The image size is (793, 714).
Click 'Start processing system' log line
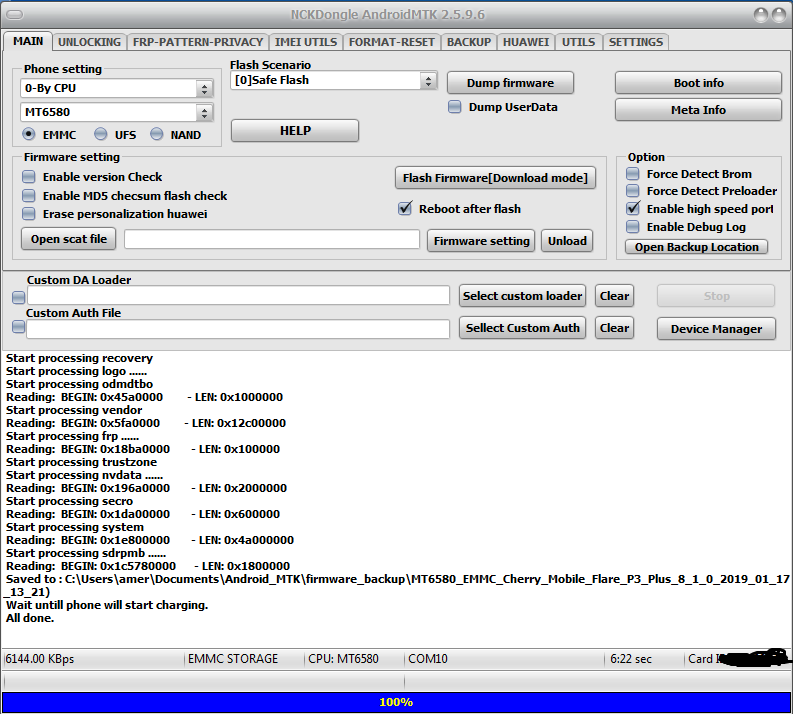[x=75, y=527]
